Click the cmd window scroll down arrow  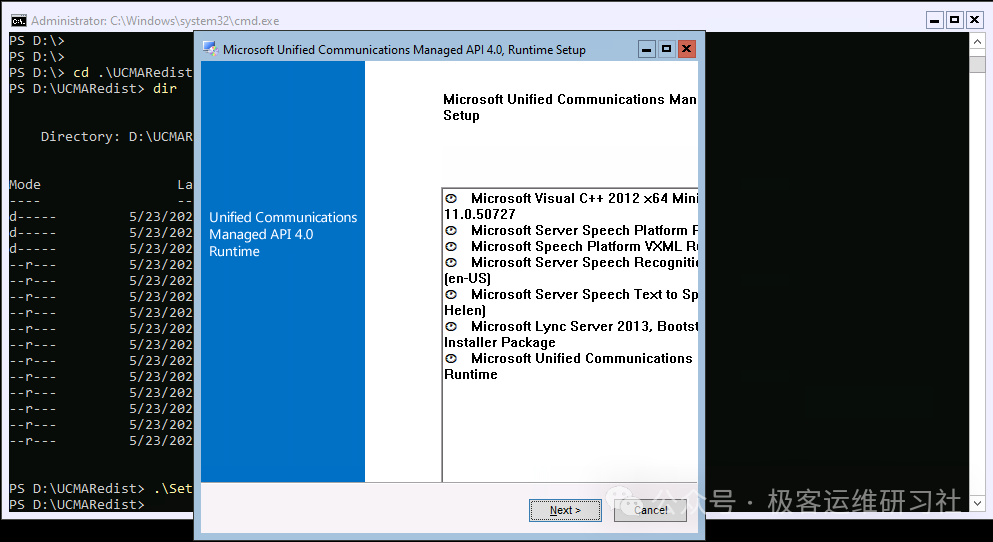(977, 503)
